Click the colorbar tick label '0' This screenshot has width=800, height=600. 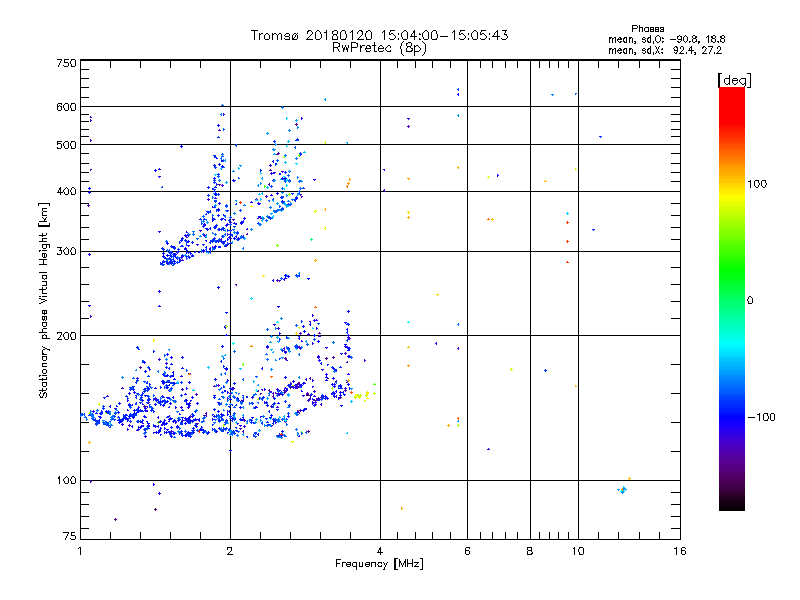[750, 301]
